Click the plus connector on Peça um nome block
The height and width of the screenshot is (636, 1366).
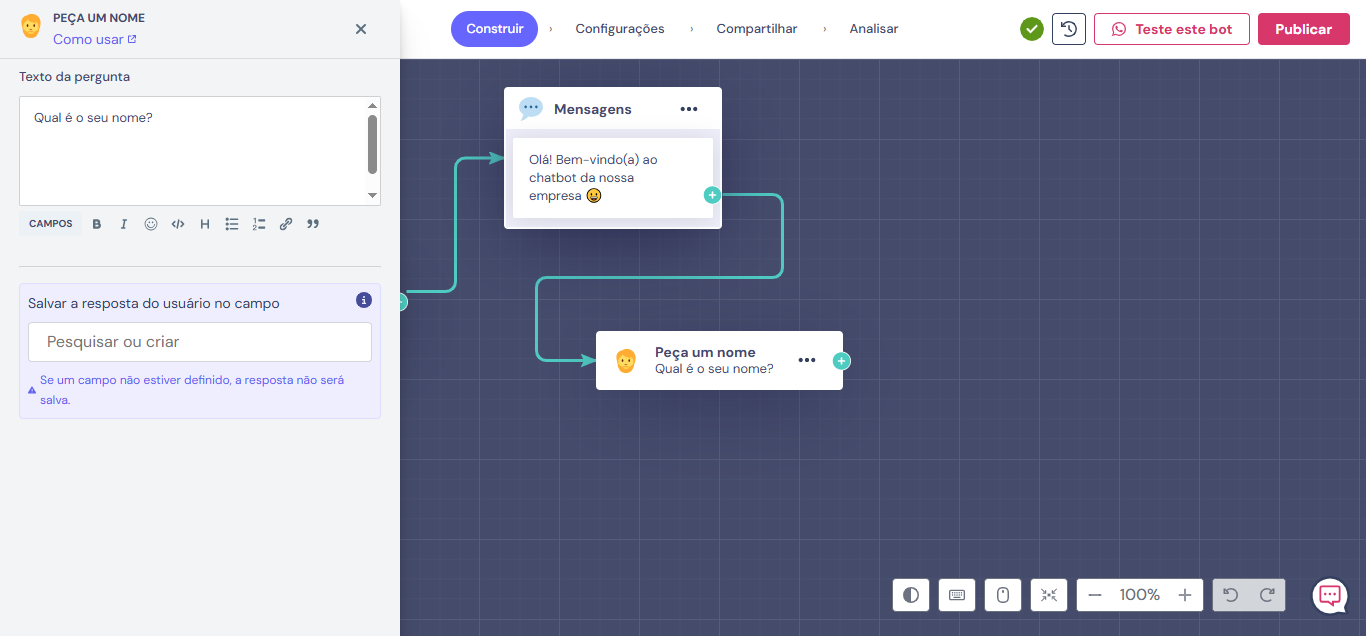pyautogui.click(x=842, y=361)
